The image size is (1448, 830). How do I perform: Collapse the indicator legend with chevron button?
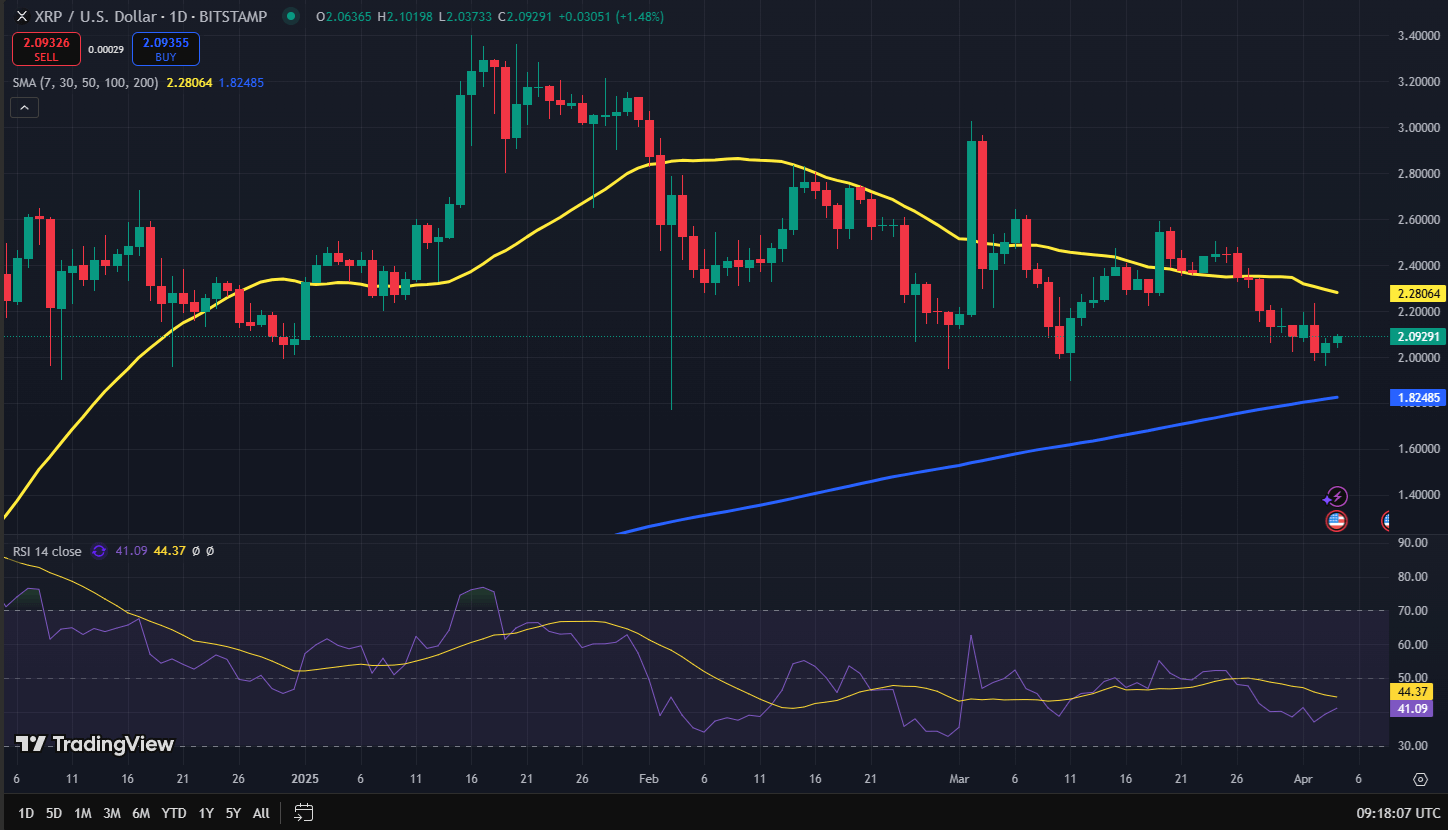coord(25,107)
